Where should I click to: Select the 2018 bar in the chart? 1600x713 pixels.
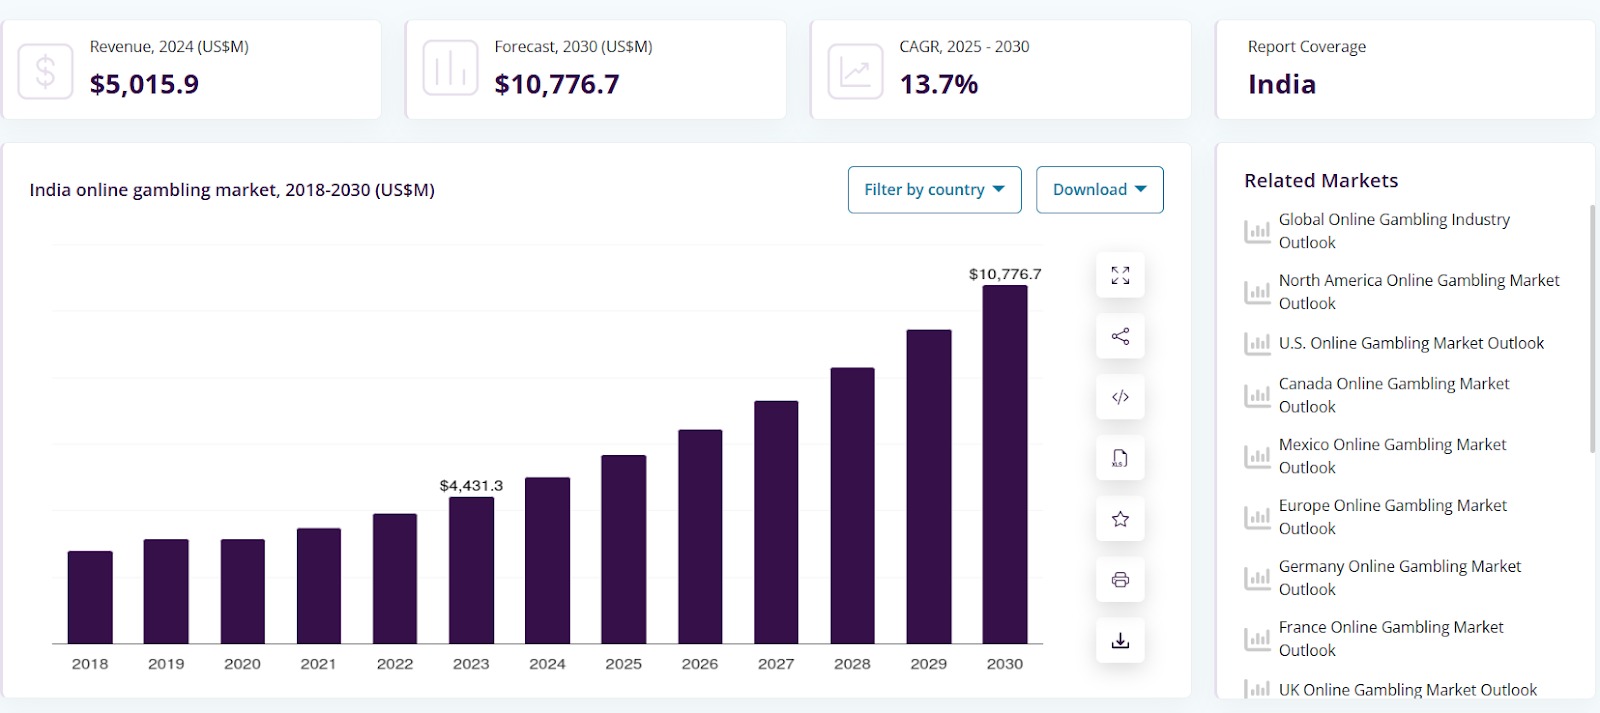[x=90, y=597]
